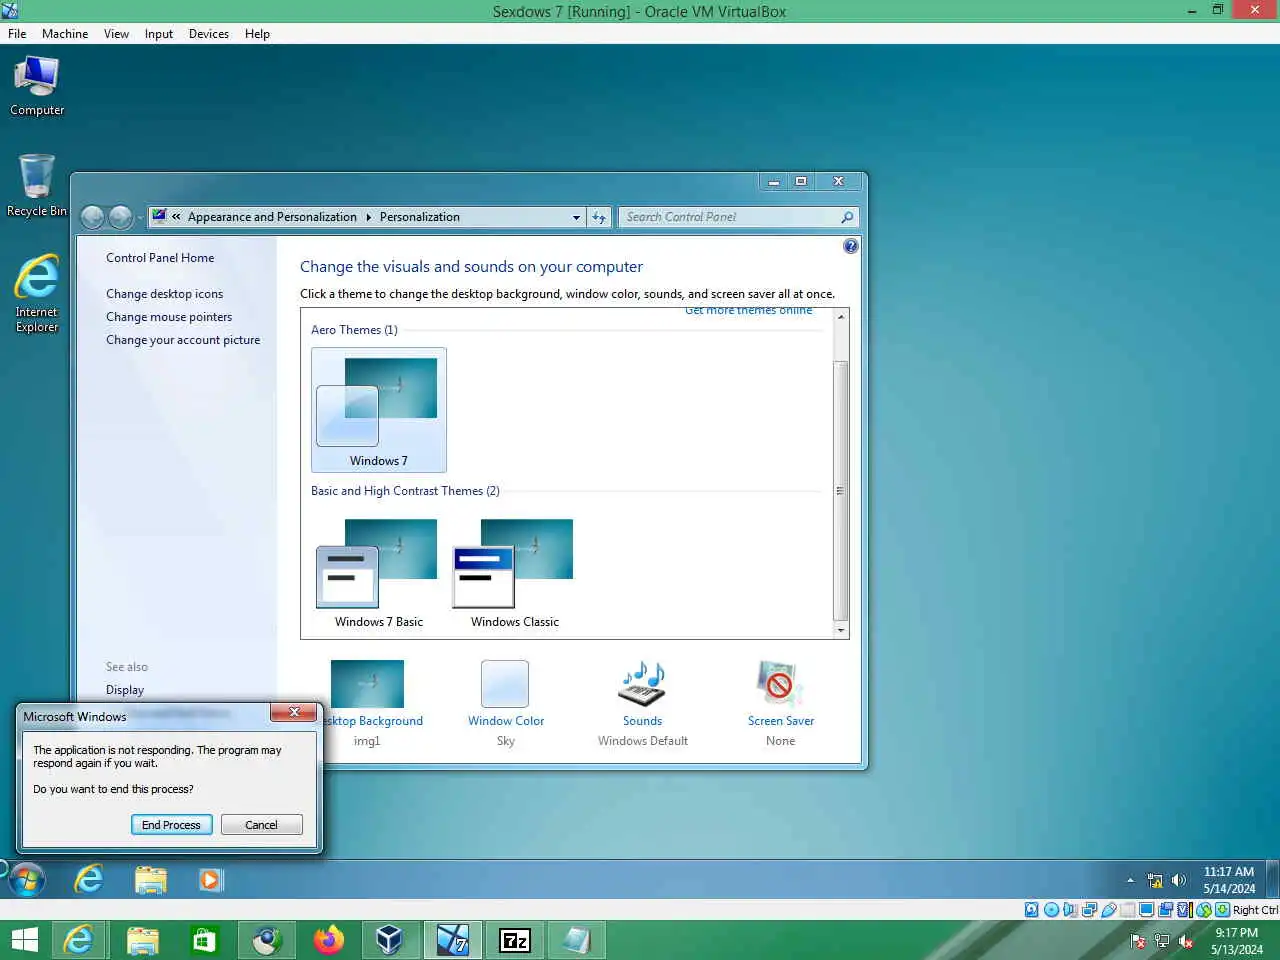Expand the breadcrumb double-chevron in address bar
Screen dimensions: 1280x960
[176, 217]
